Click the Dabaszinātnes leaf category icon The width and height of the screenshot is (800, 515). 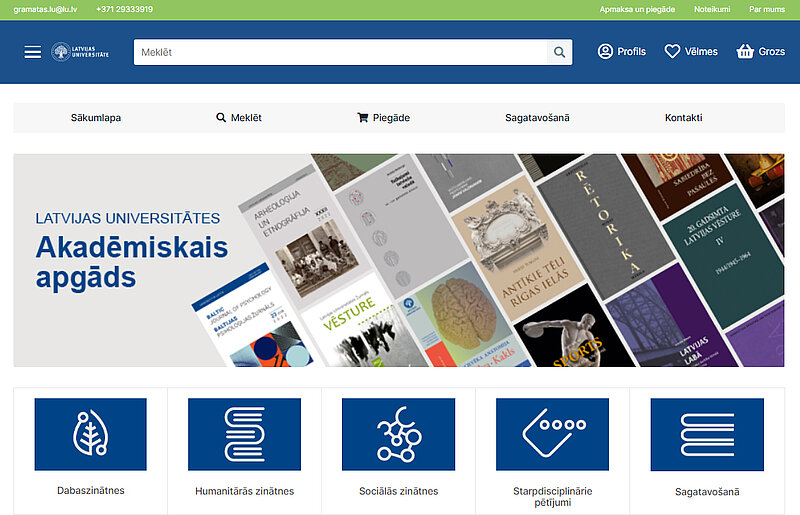[90, 434]
